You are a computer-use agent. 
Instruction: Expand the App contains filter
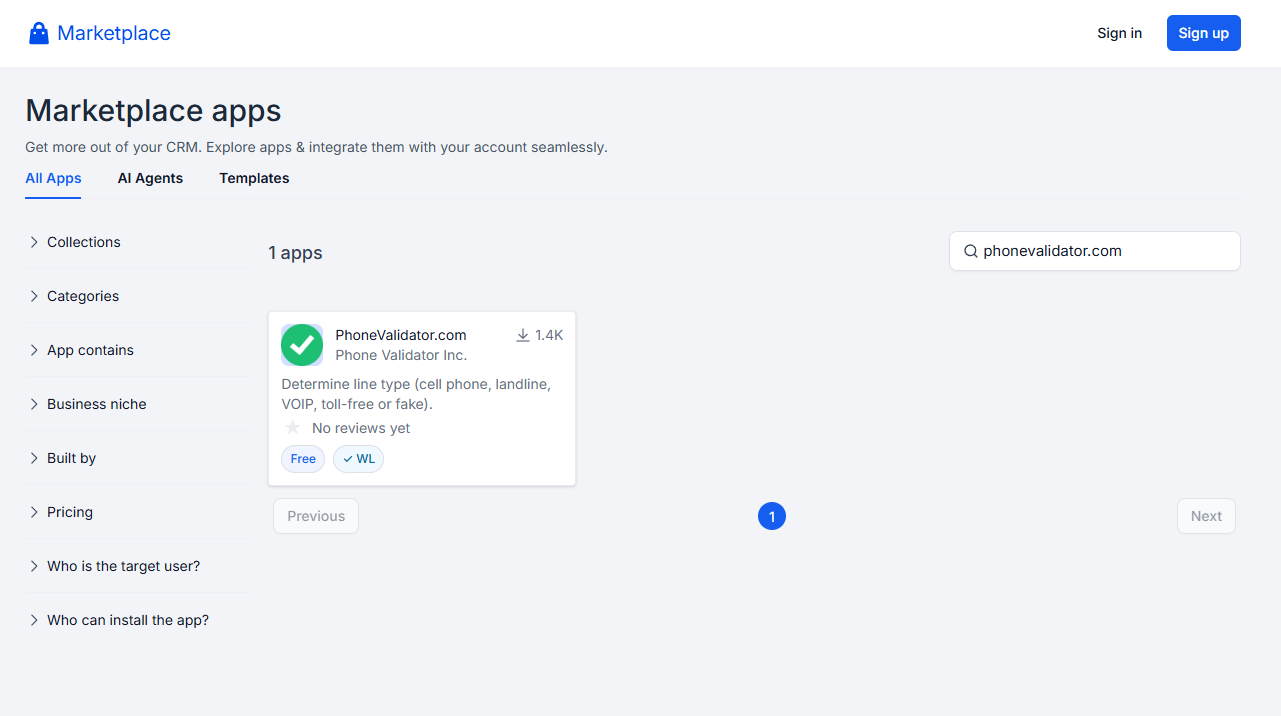point(136,350)
